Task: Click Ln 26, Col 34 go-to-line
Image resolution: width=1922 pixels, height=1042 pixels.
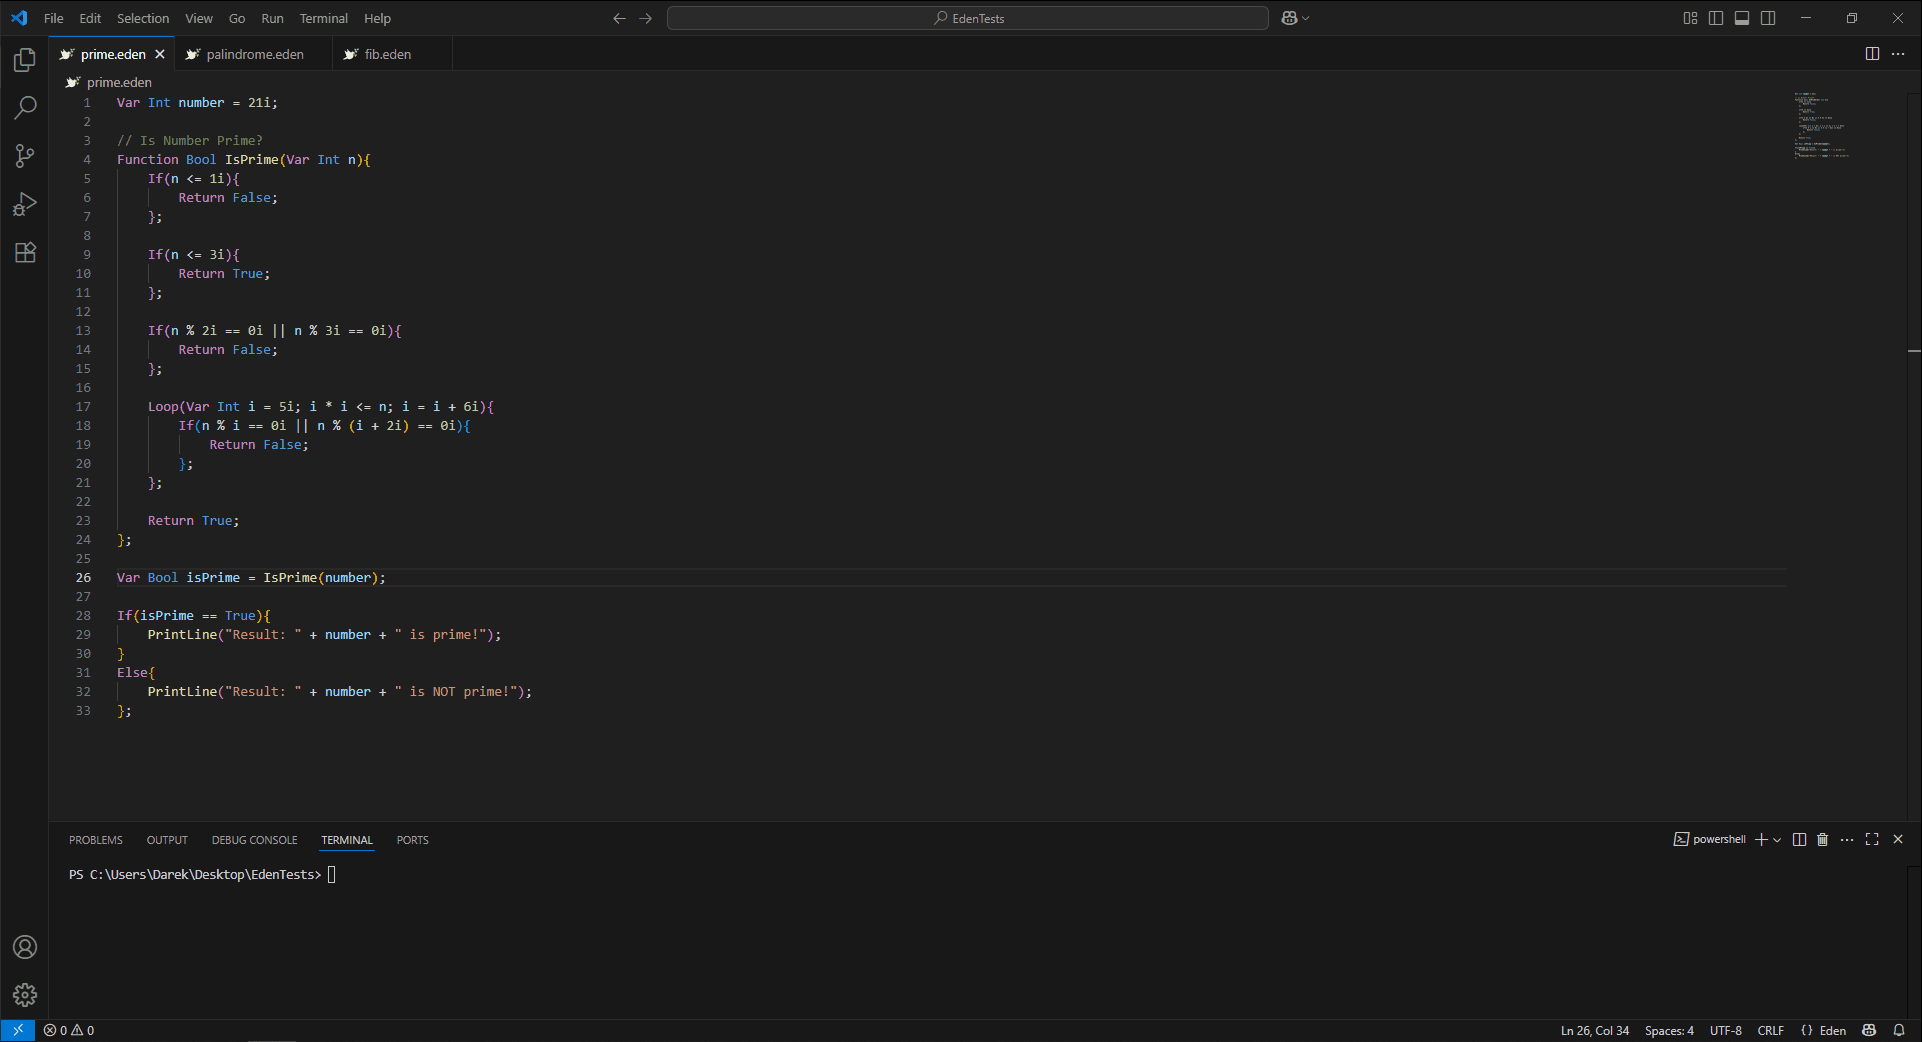Action: point(1595,1030)
